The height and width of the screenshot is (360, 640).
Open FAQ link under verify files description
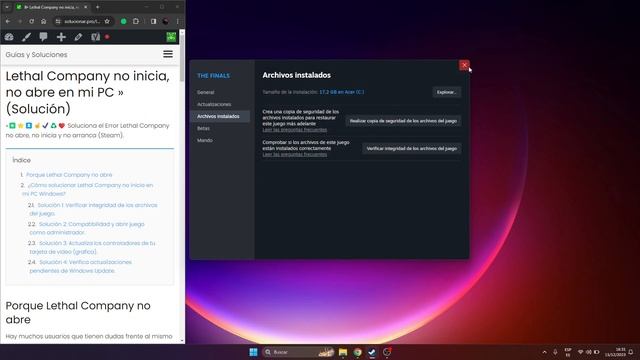point(294,155)
